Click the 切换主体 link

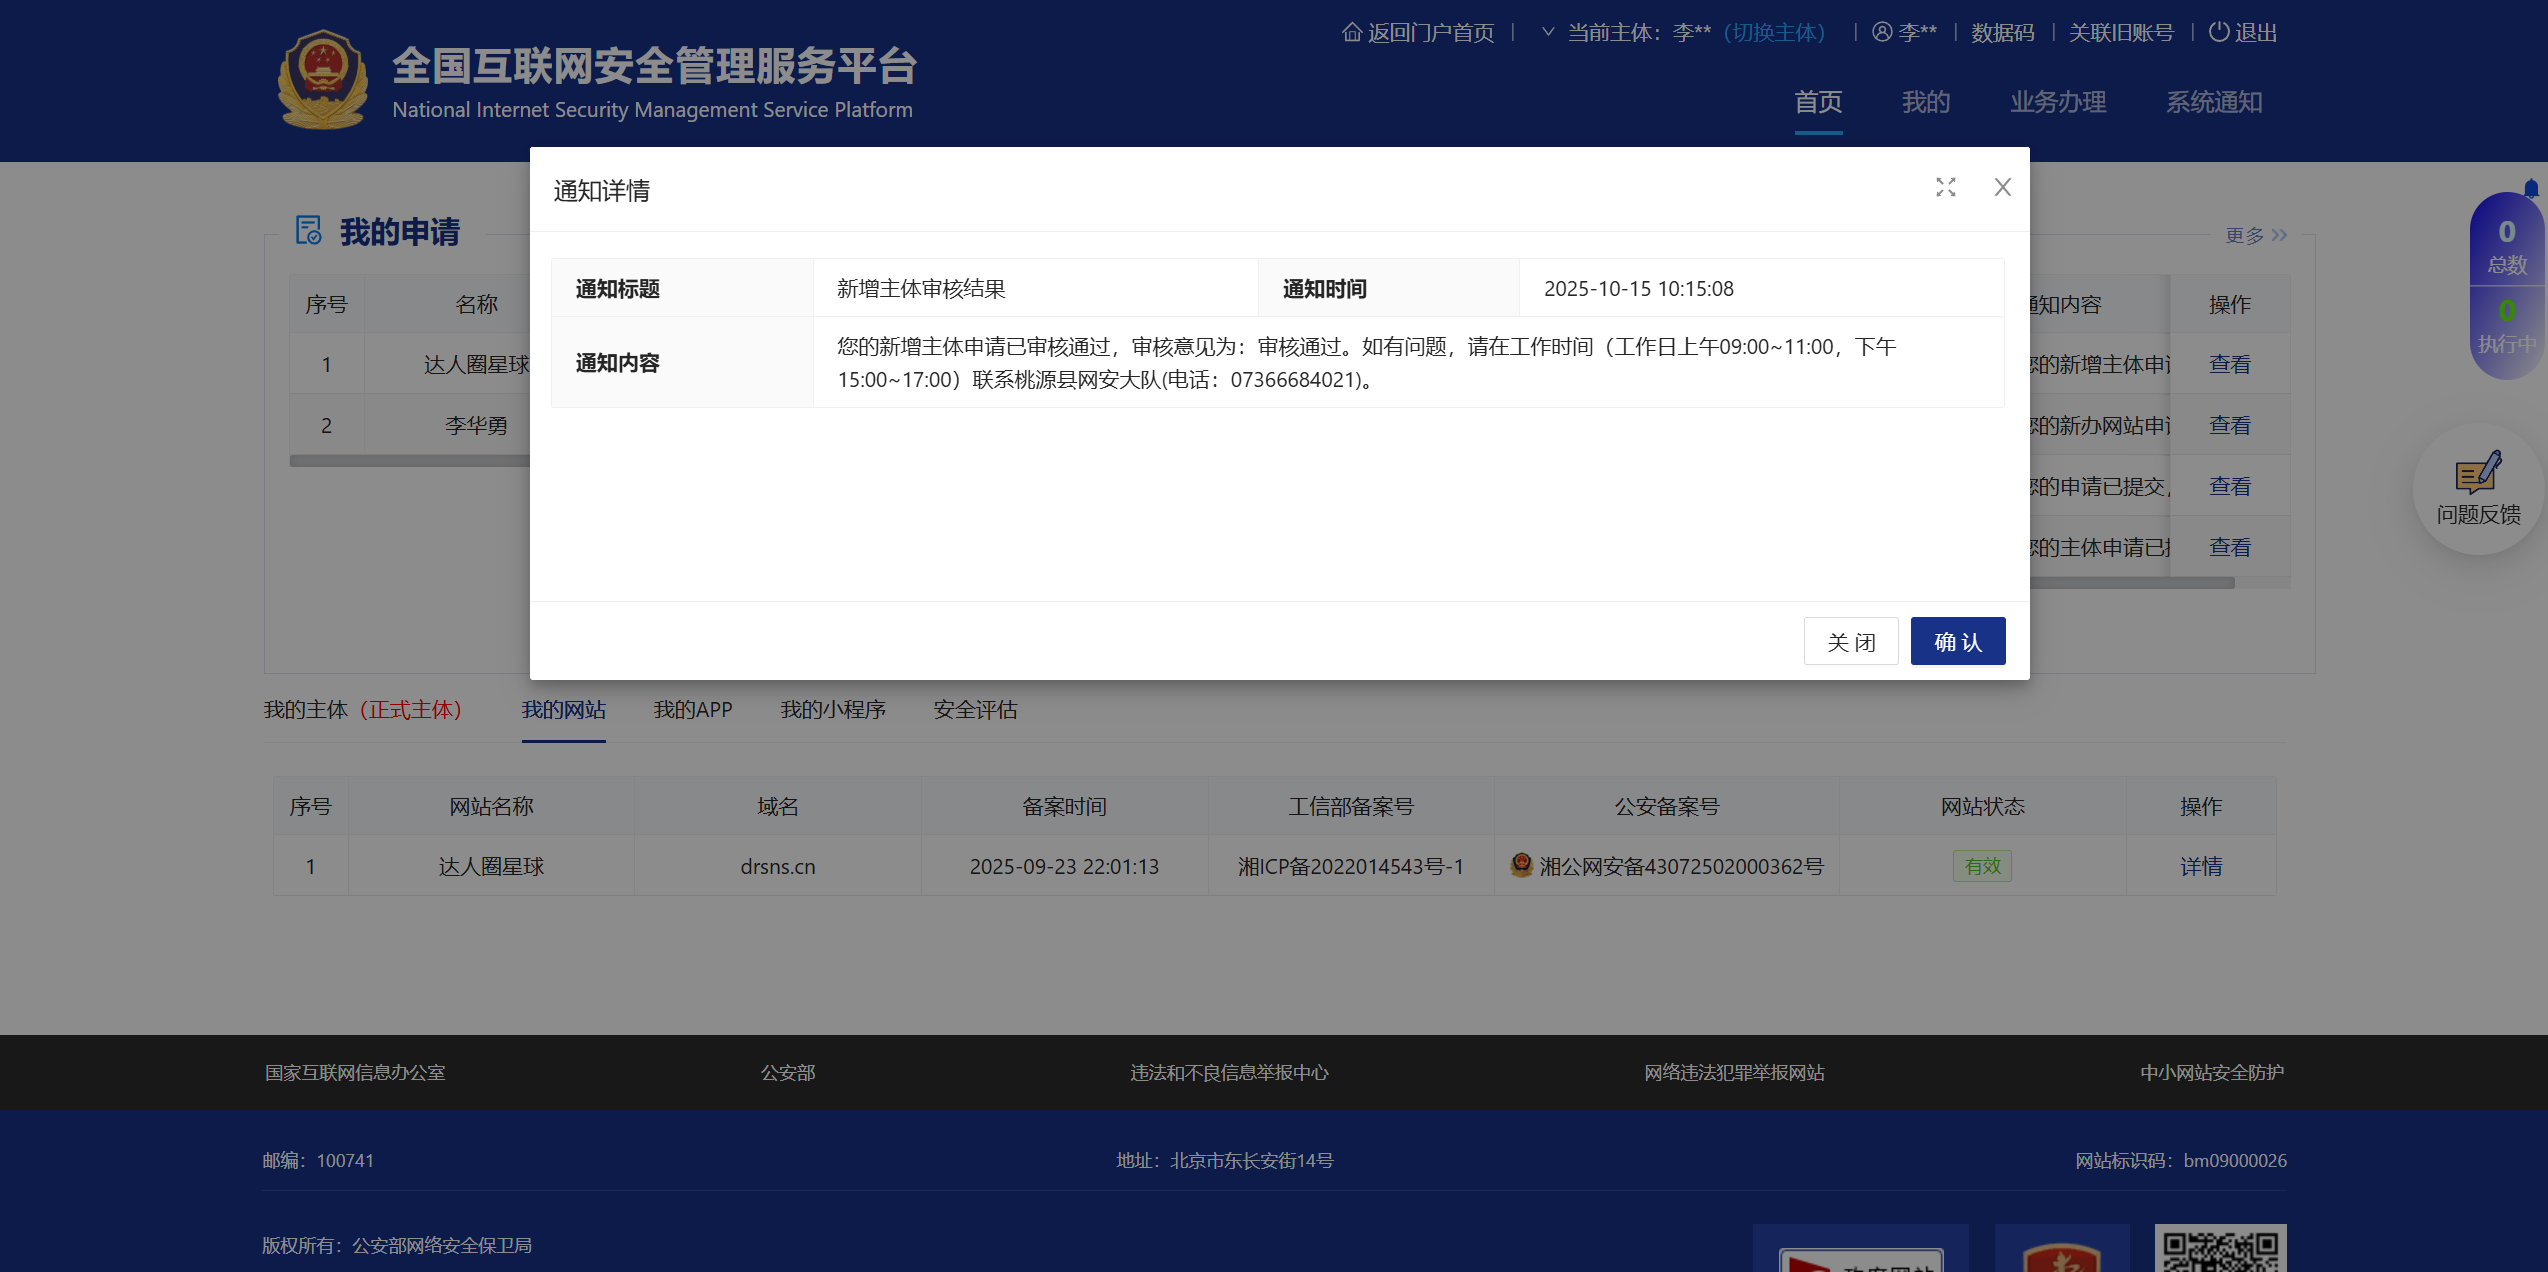[x=1774, y=32]
